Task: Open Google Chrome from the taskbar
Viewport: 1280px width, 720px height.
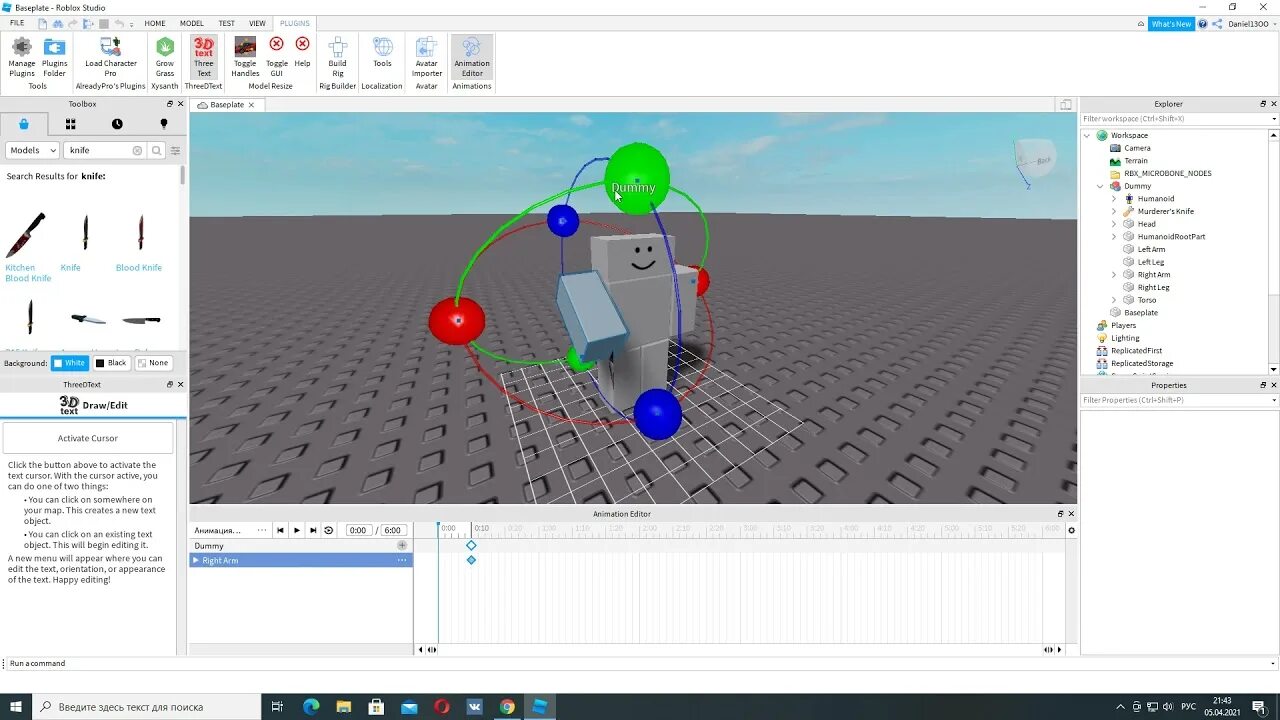Action: [507, 707]
